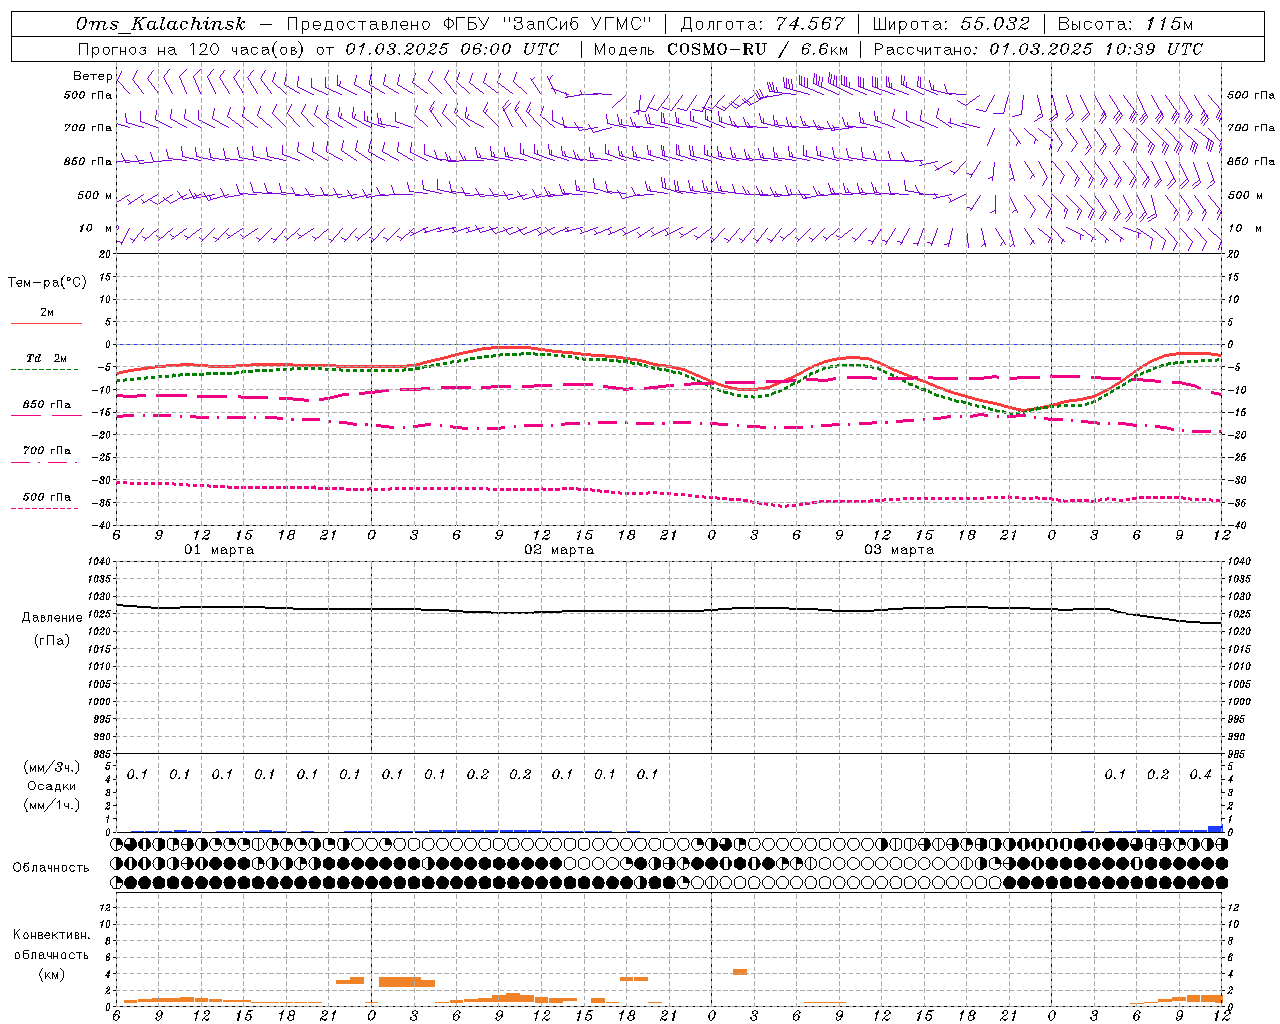The height and width of the screenshot is (1024, 1280).
Task: Click the 03 марта date label
Action: (x=900, y=550)
